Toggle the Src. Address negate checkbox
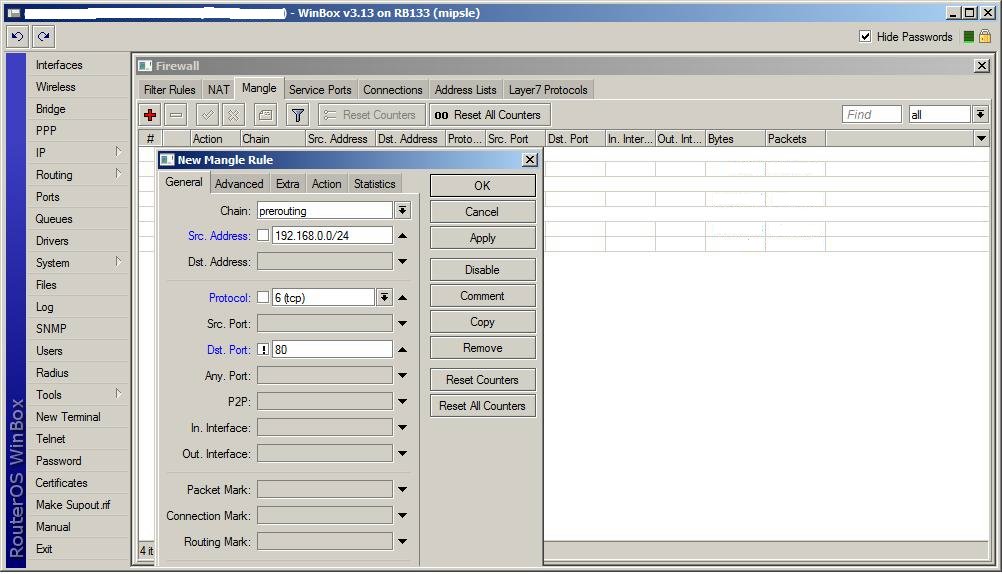This screenshot has width=1002, height=574. coord(263,235)
